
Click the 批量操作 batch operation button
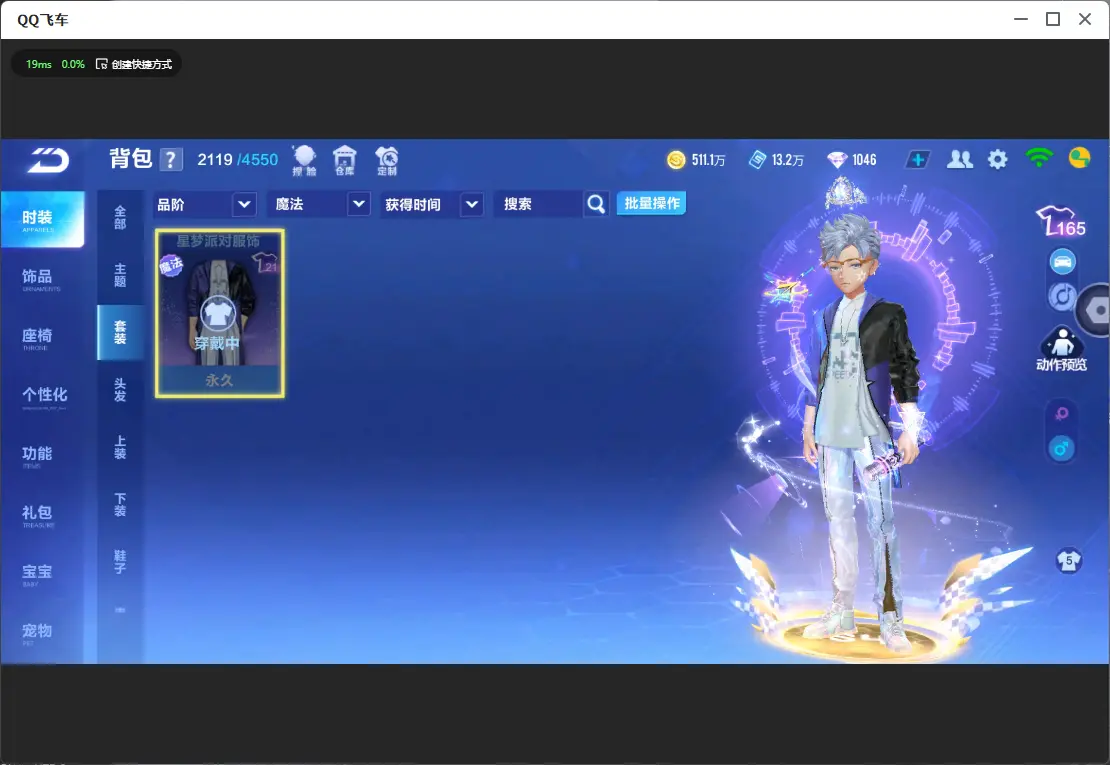pyautogui.click(x=651, y=204)
